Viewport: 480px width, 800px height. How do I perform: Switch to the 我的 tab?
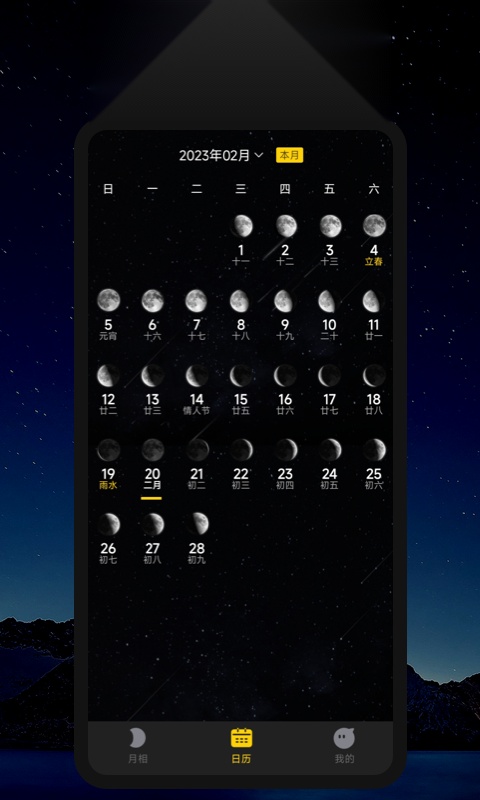click(344, 746)
